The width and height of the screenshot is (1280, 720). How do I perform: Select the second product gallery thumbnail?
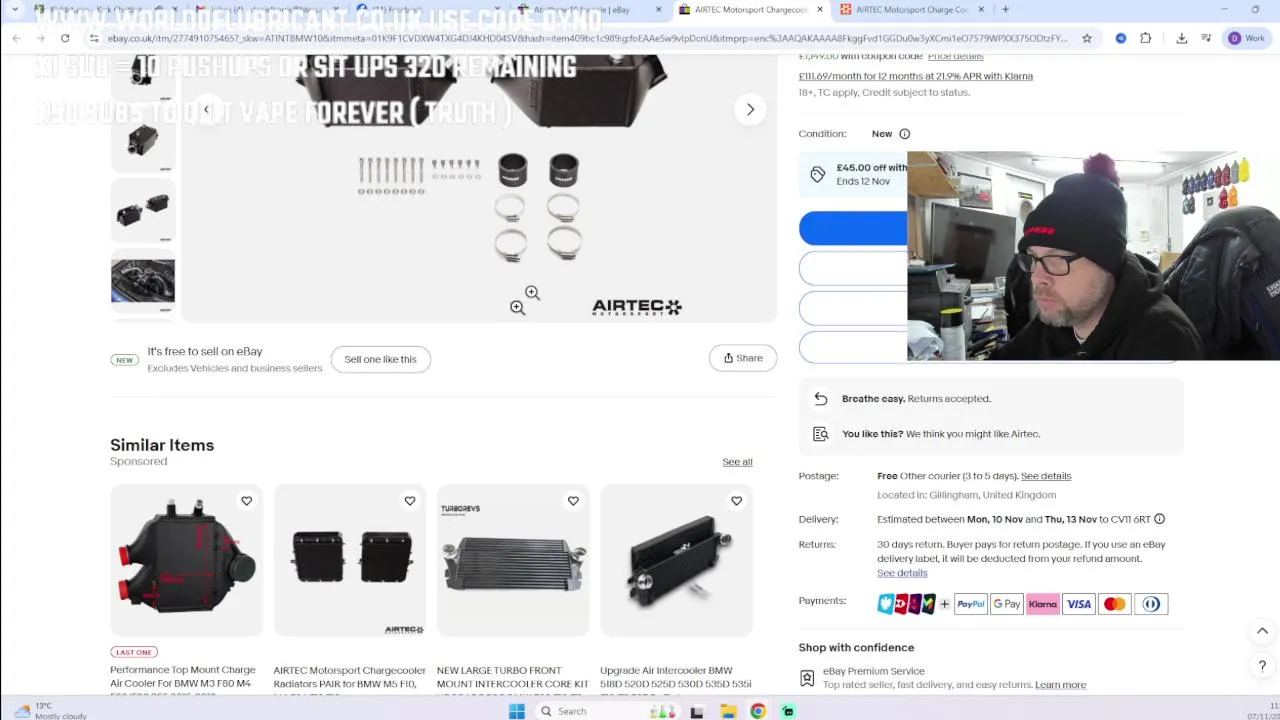(143, 142)
